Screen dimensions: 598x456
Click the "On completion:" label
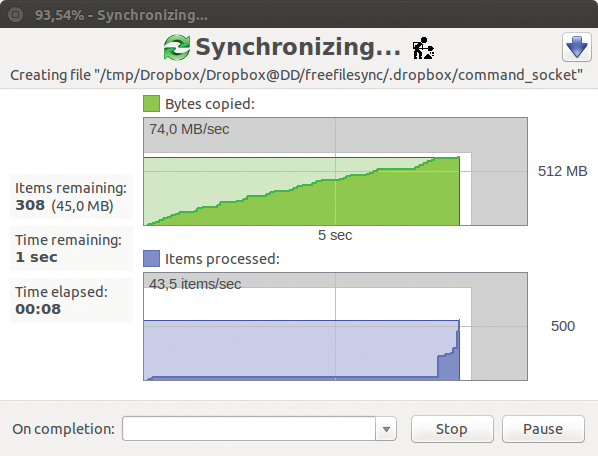pos(63,429)
